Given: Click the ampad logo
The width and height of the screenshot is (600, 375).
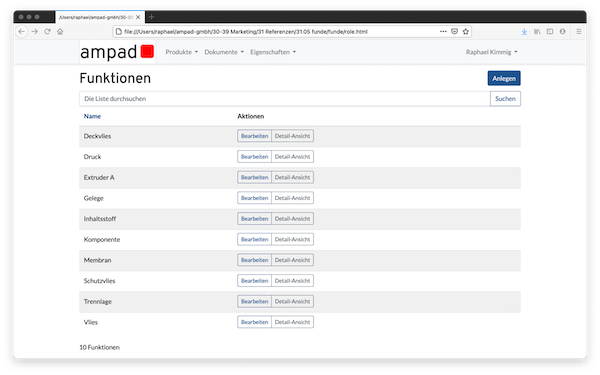Looking at the screenshot, I should click(x=117, y=52).
